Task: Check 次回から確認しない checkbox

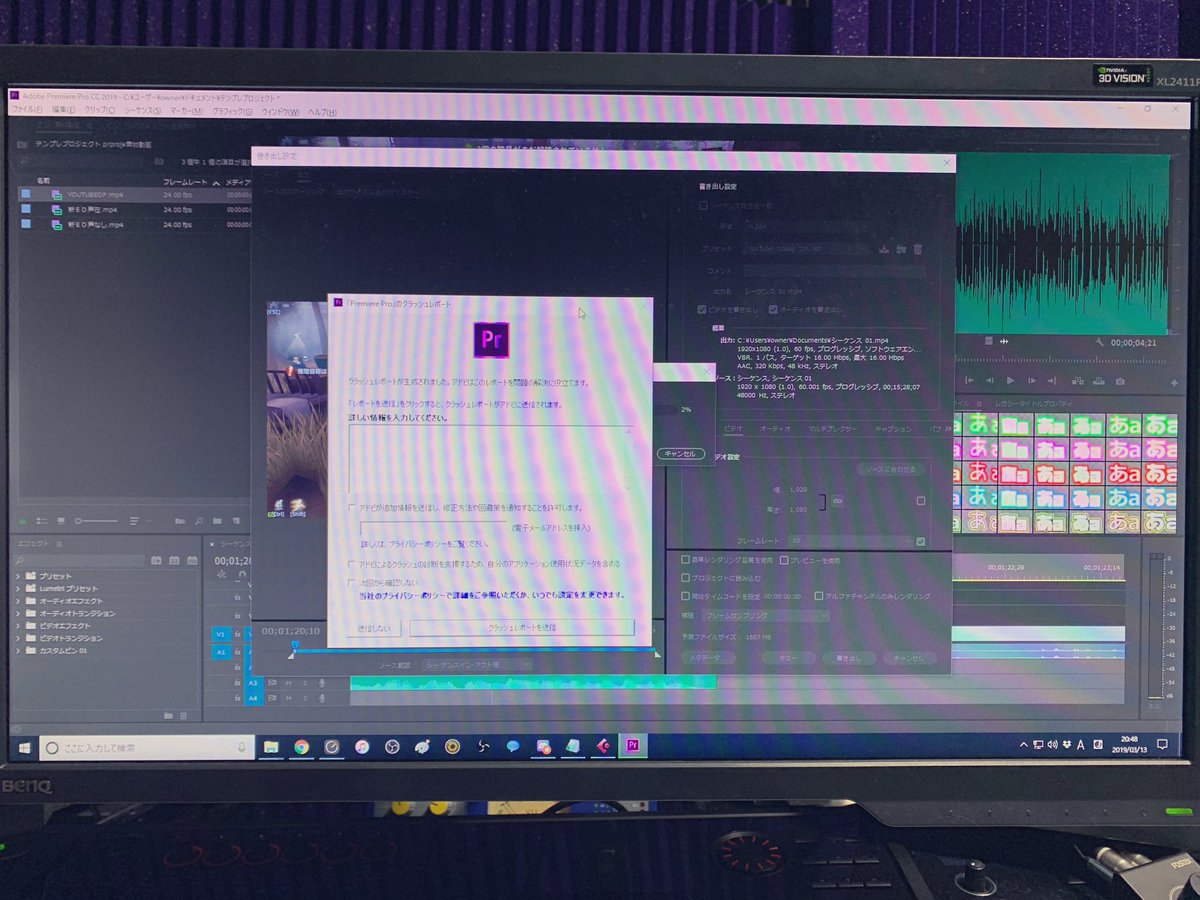Action: (352, 582)
